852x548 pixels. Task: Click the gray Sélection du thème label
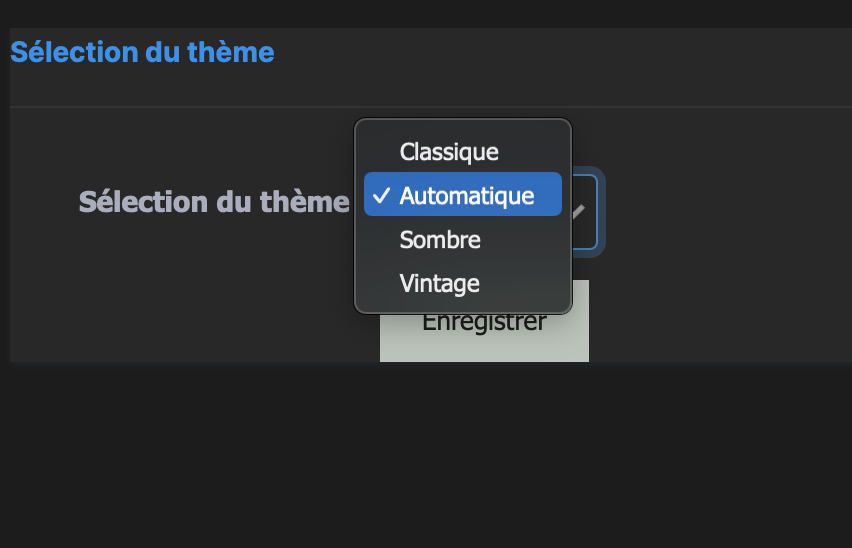[x=214, y=202]
